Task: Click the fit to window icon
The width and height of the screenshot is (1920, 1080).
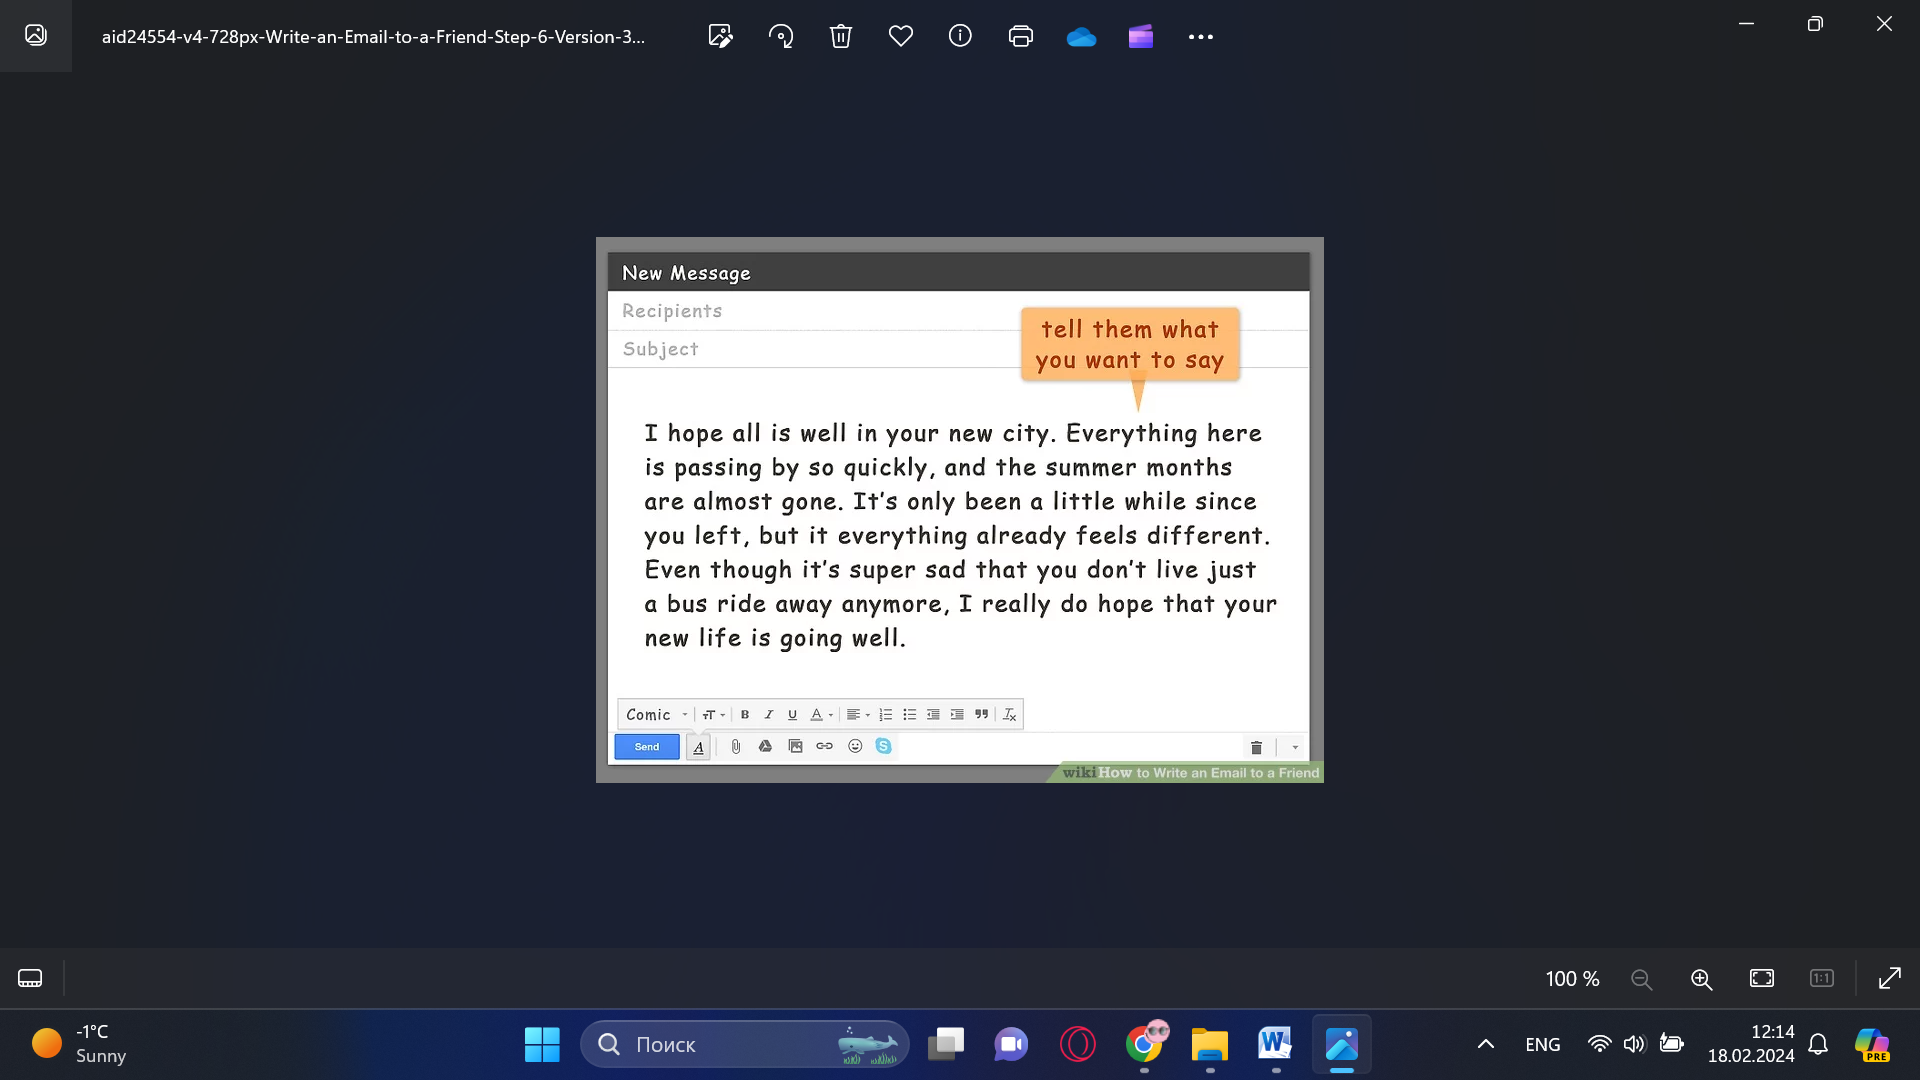Action: point(1762,979)
